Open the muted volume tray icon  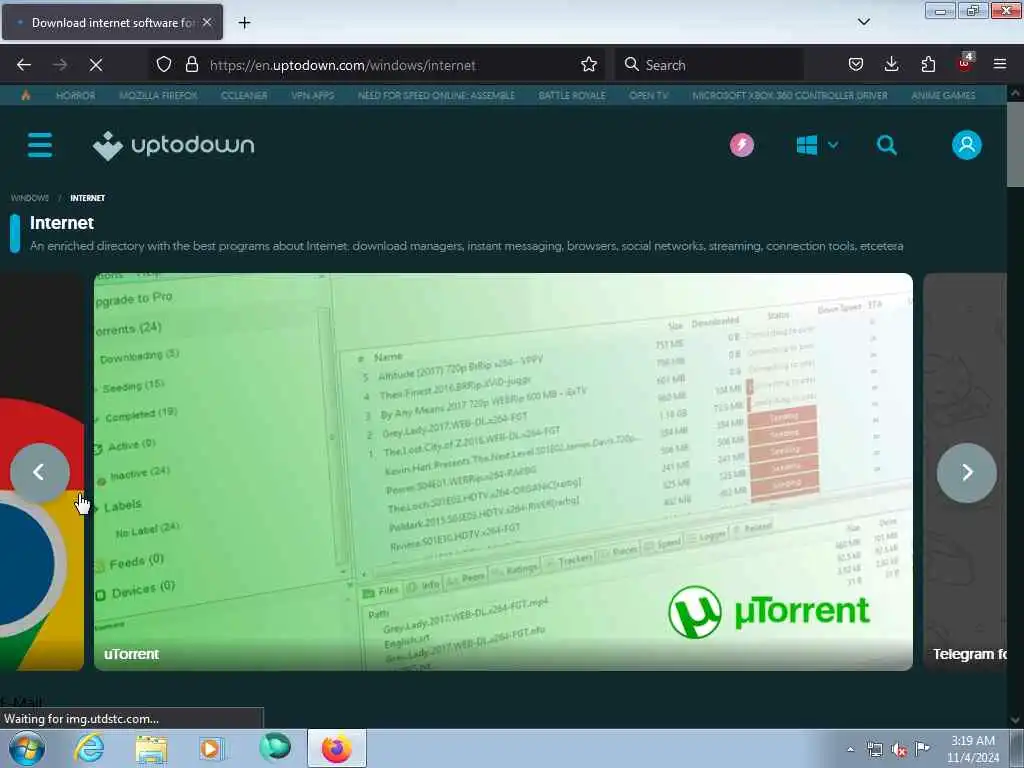point(899,750)
